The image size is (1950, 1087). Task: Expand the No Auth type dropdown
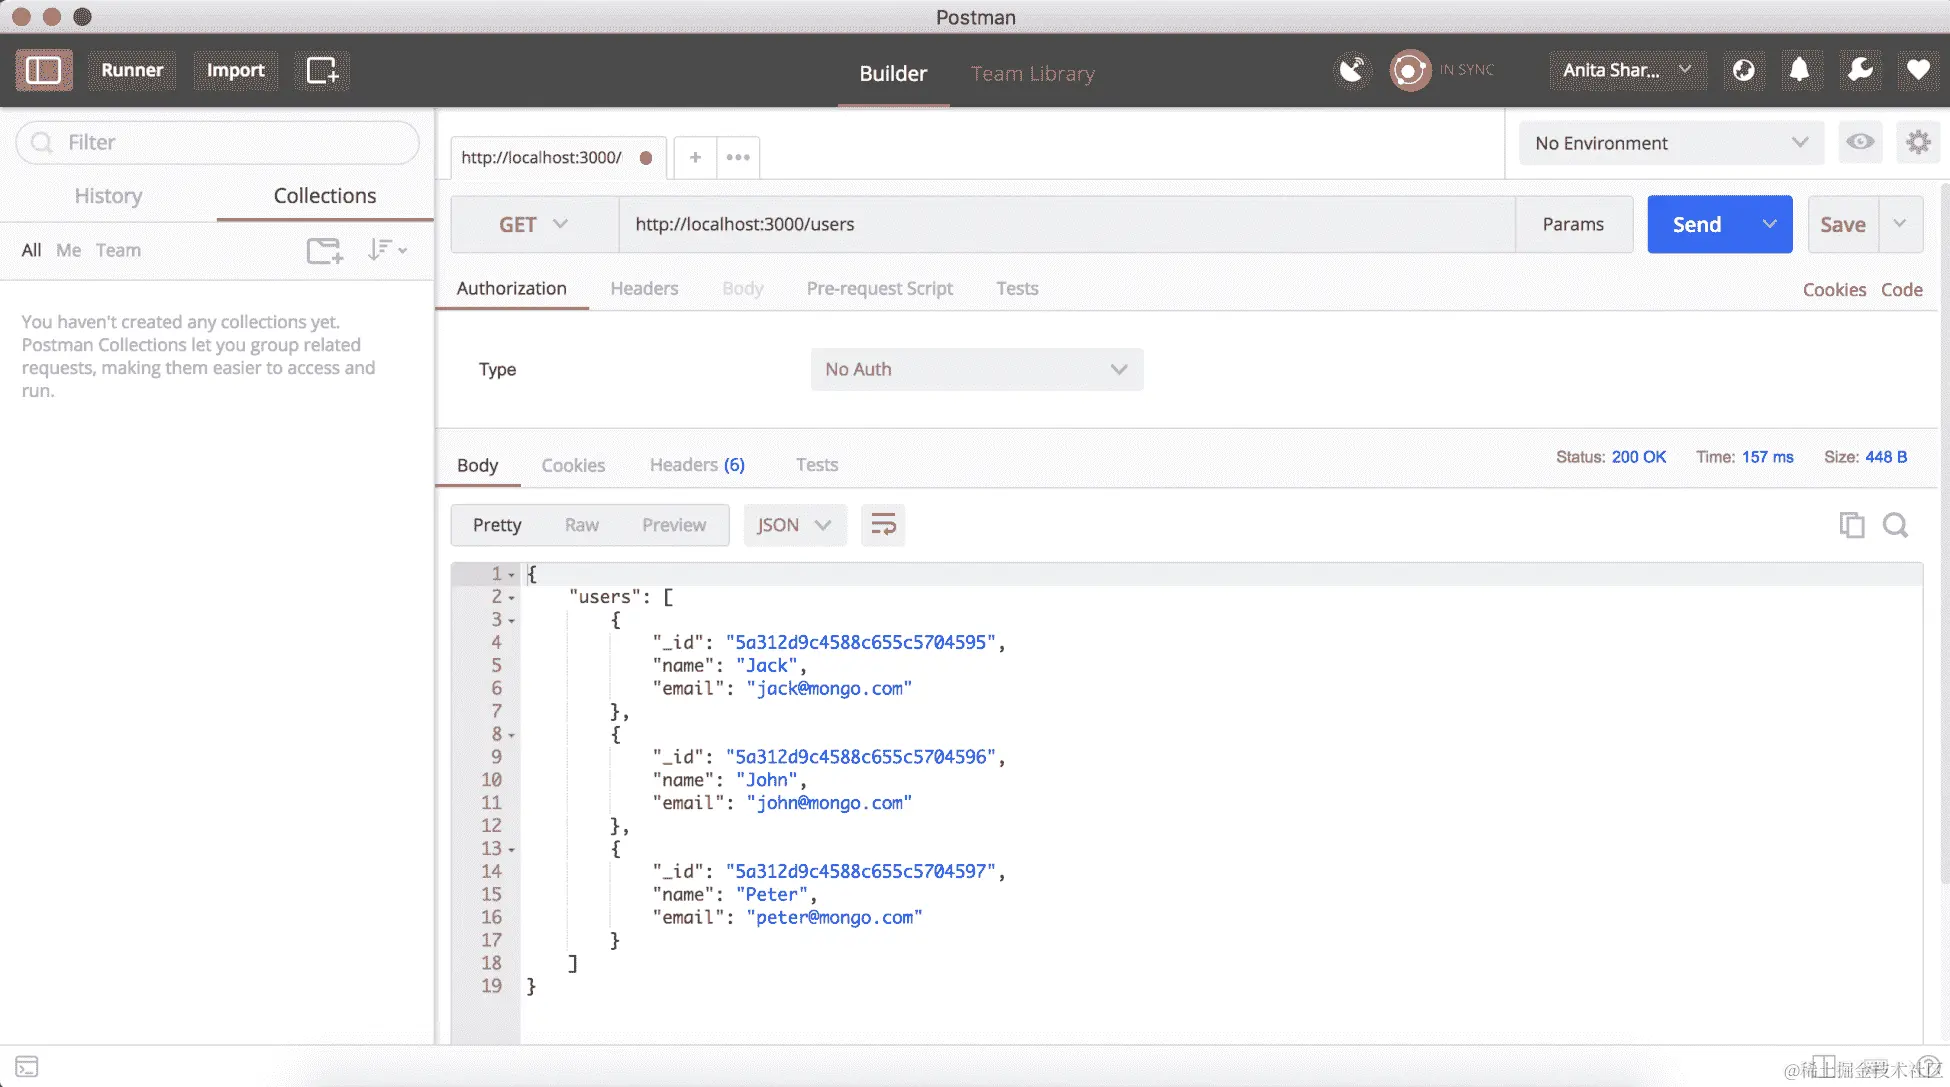coord(976,369)
